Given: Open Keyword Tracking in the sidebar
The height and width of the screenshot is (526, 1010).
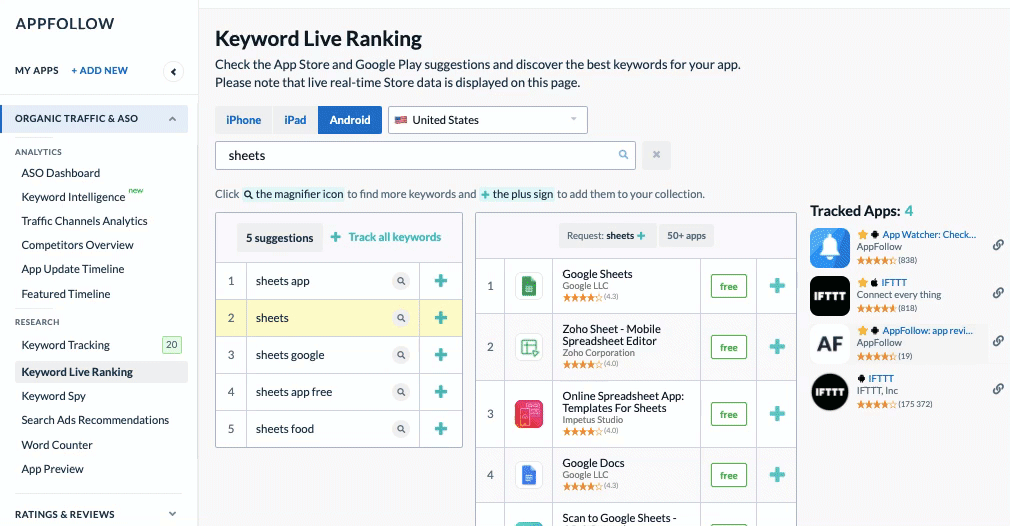Looking at the screenshot, I should 66,345.
